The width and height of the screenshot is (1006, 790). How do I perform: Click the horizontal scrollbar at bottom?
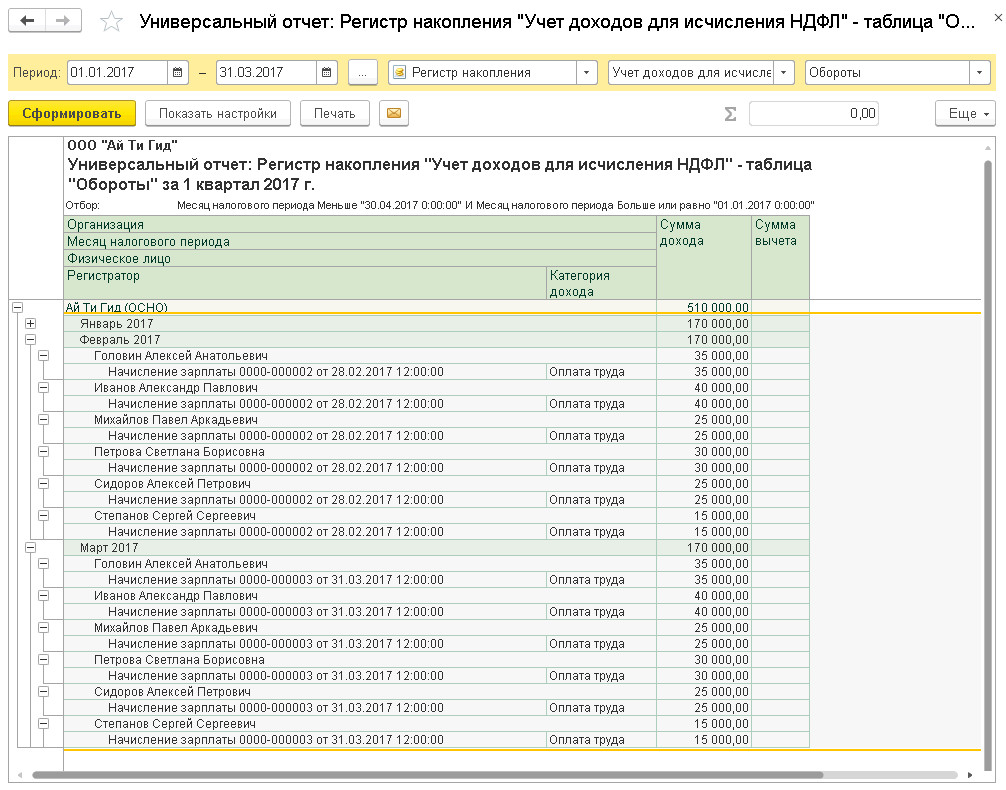click(427, 775)
